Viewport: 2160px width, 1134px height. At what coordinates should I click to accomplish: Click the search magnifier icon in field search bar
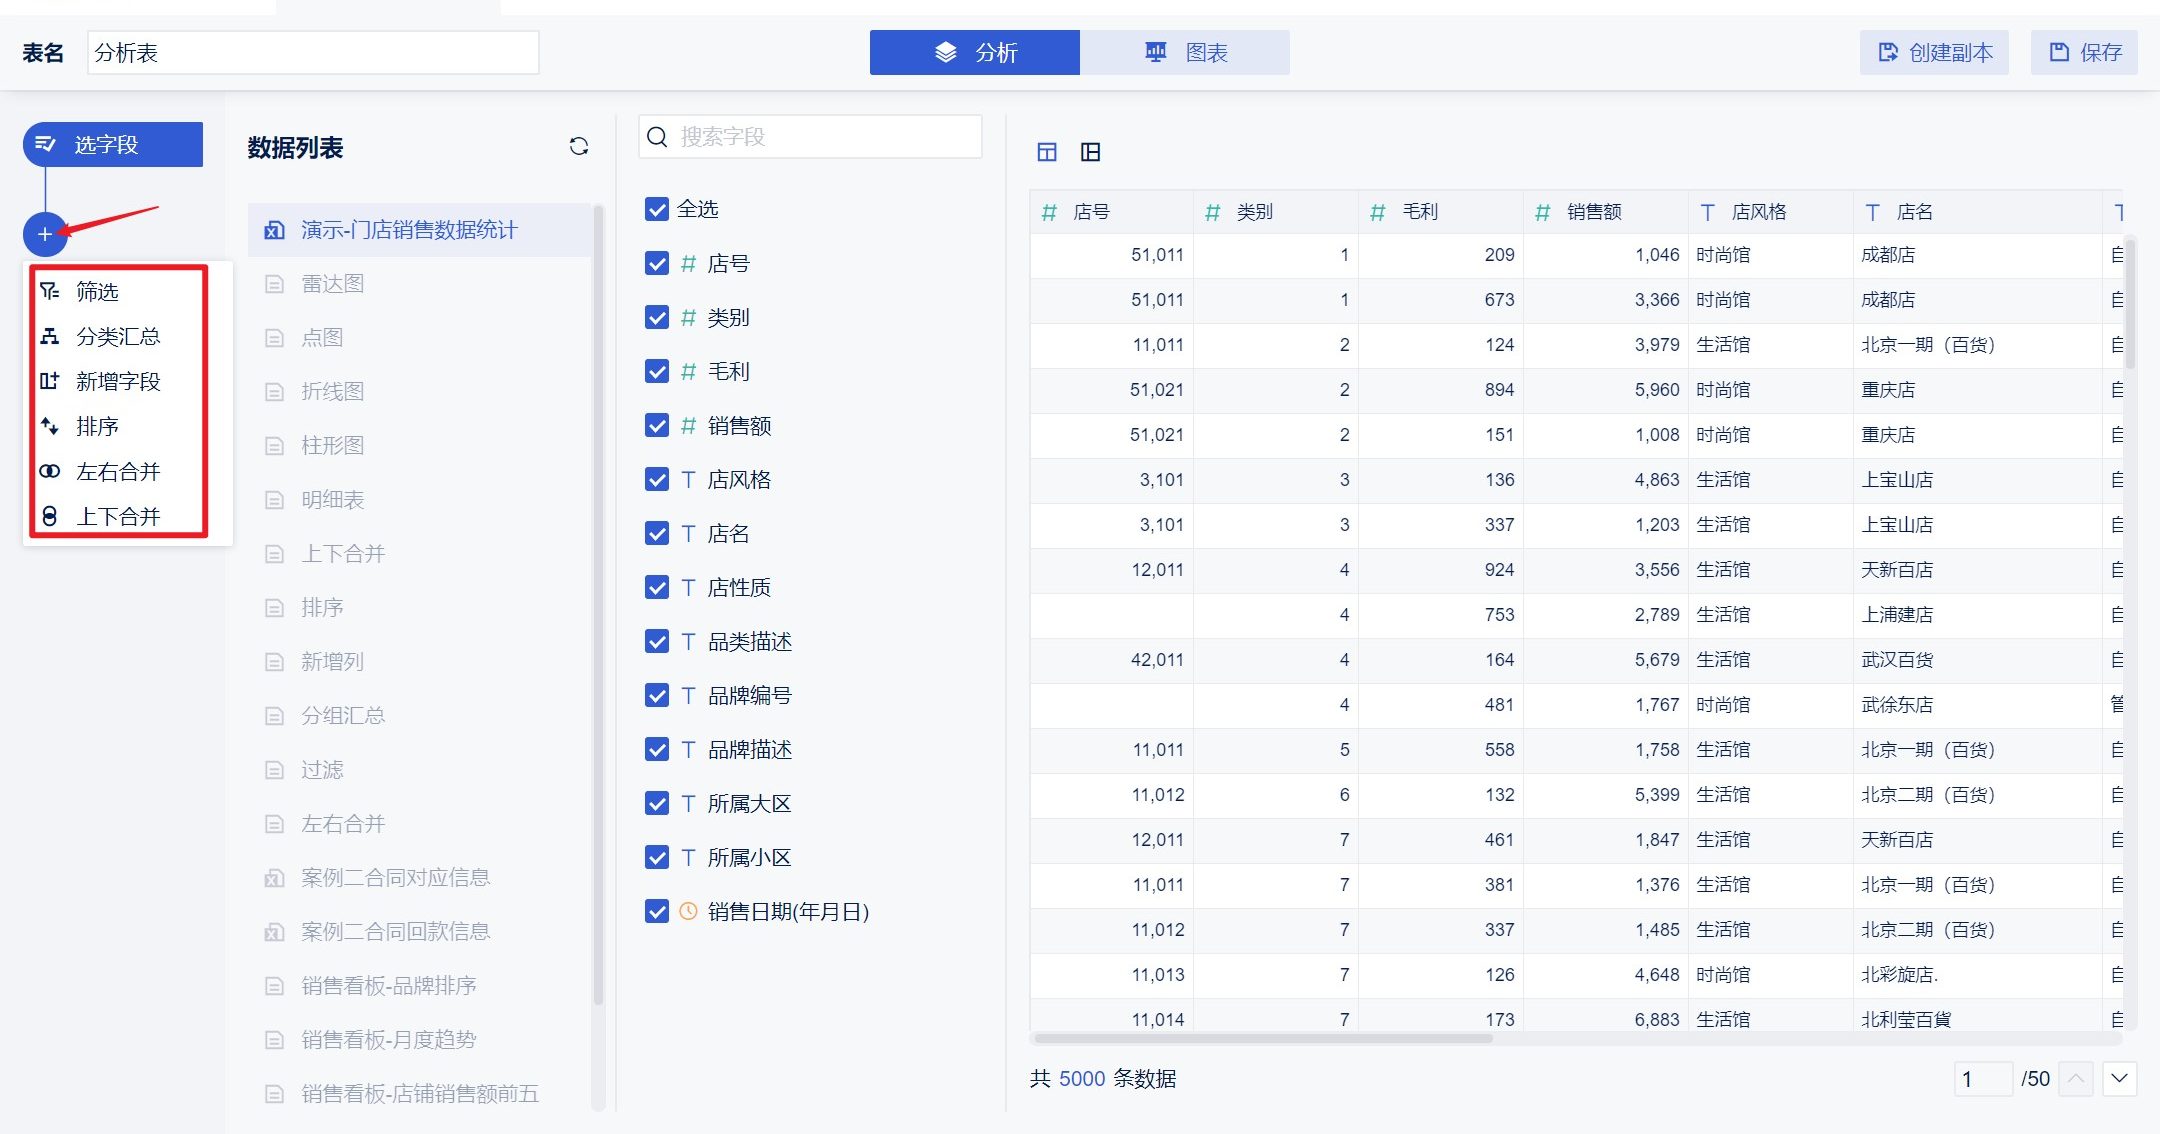point(657,136)
